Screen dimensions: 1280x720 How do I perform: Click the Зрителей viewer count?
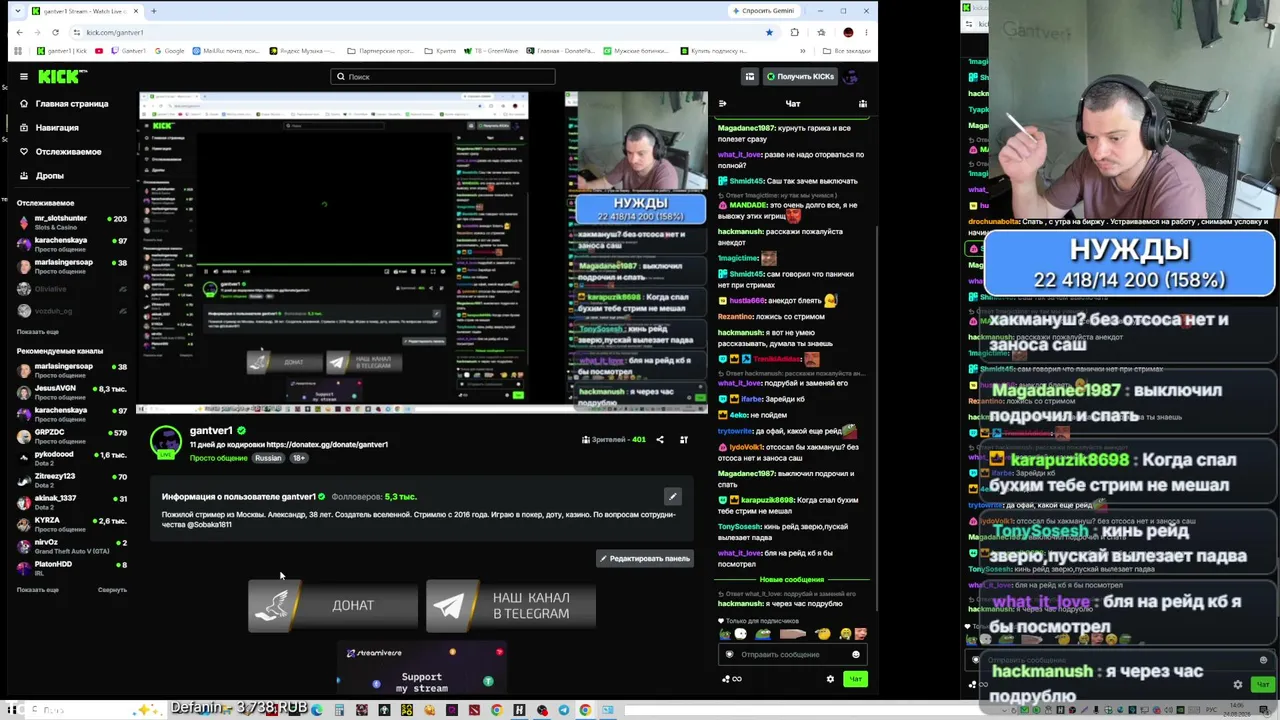point(614,440)
